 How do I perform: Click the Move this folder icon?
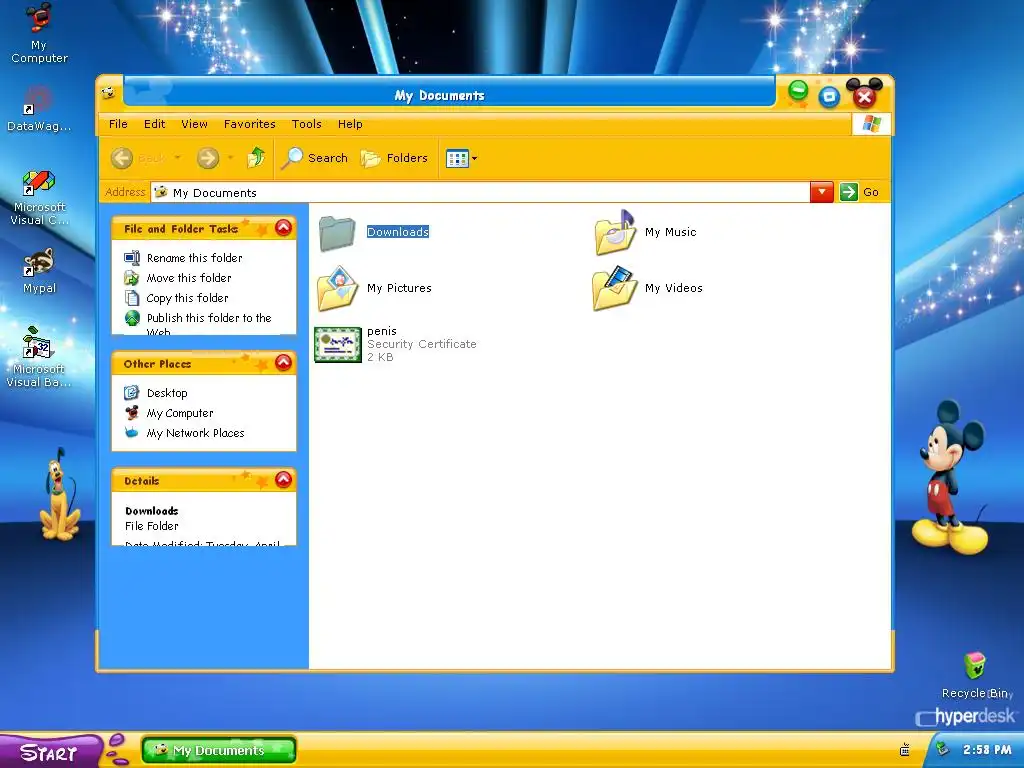point(132,278)
